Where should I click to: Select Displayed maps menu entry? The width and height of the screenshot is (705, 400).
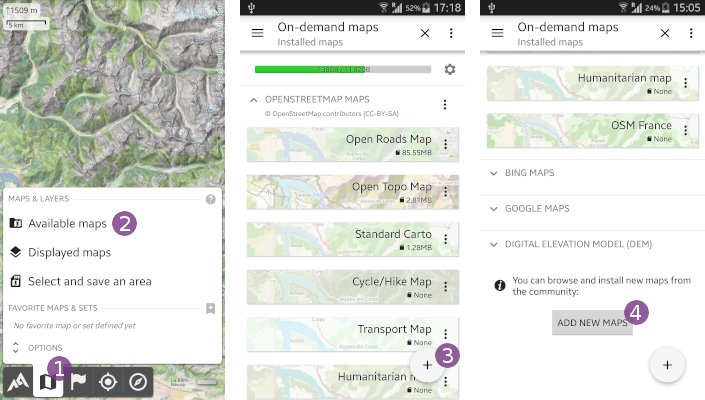coord(60,253)
